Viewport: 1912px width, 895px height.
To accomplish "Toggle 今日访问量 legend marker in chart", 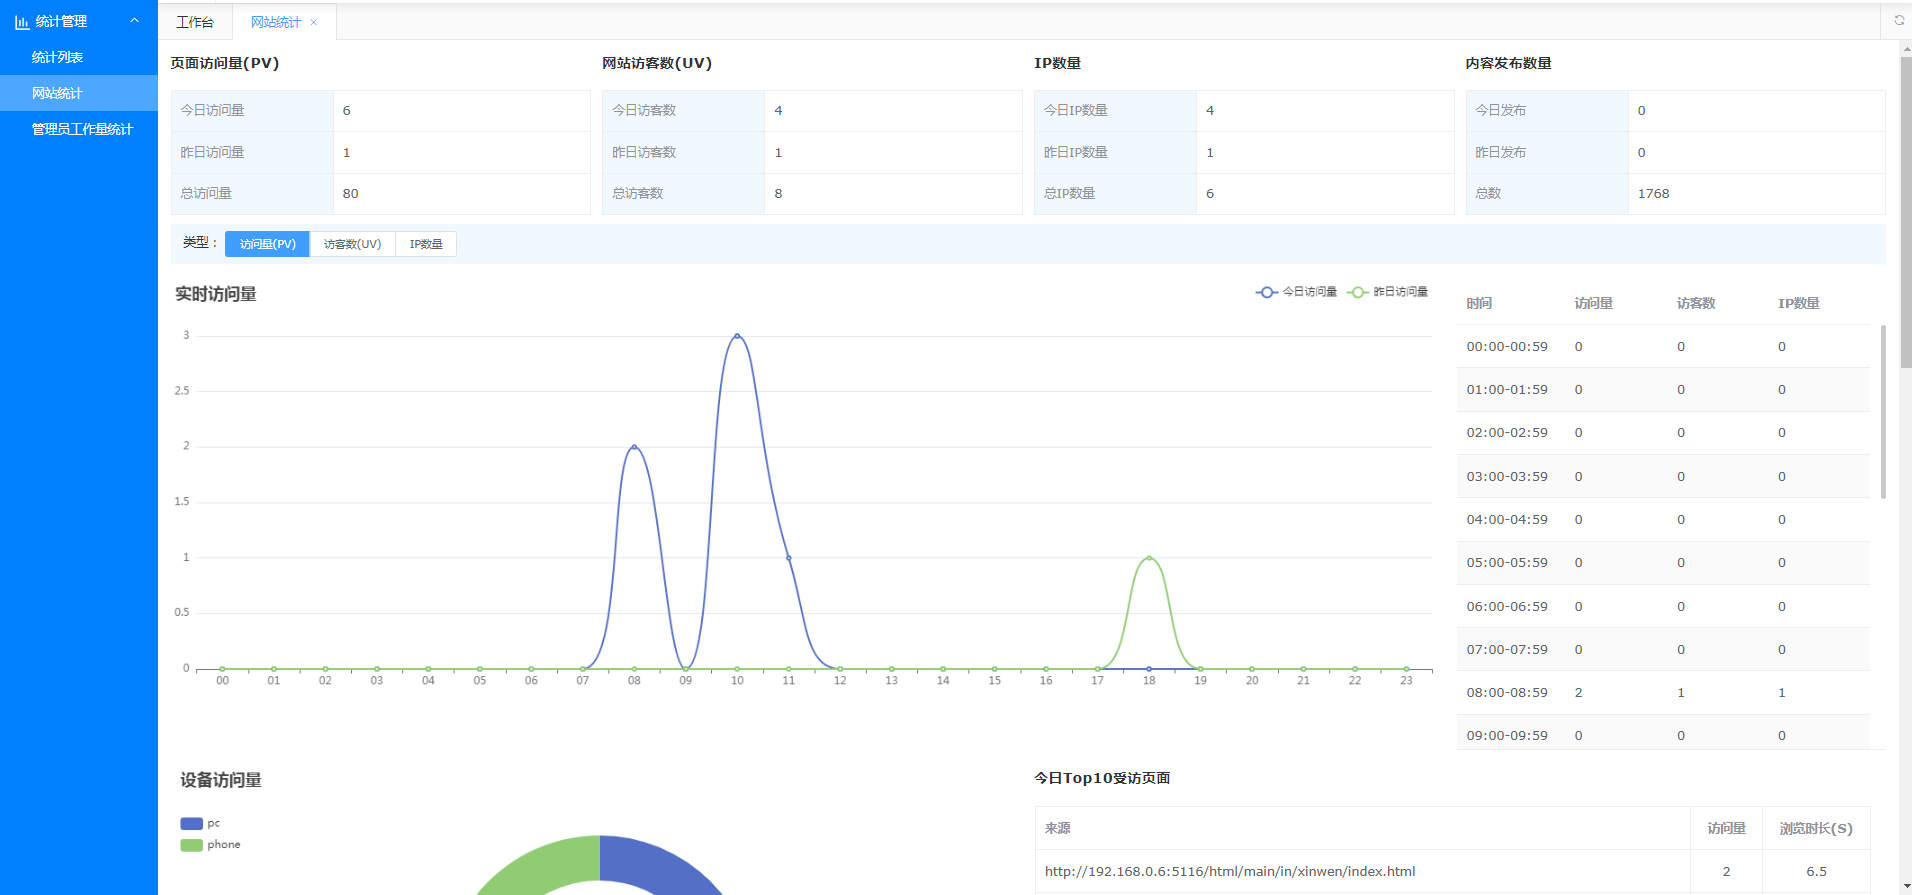I will (1267, 292).
